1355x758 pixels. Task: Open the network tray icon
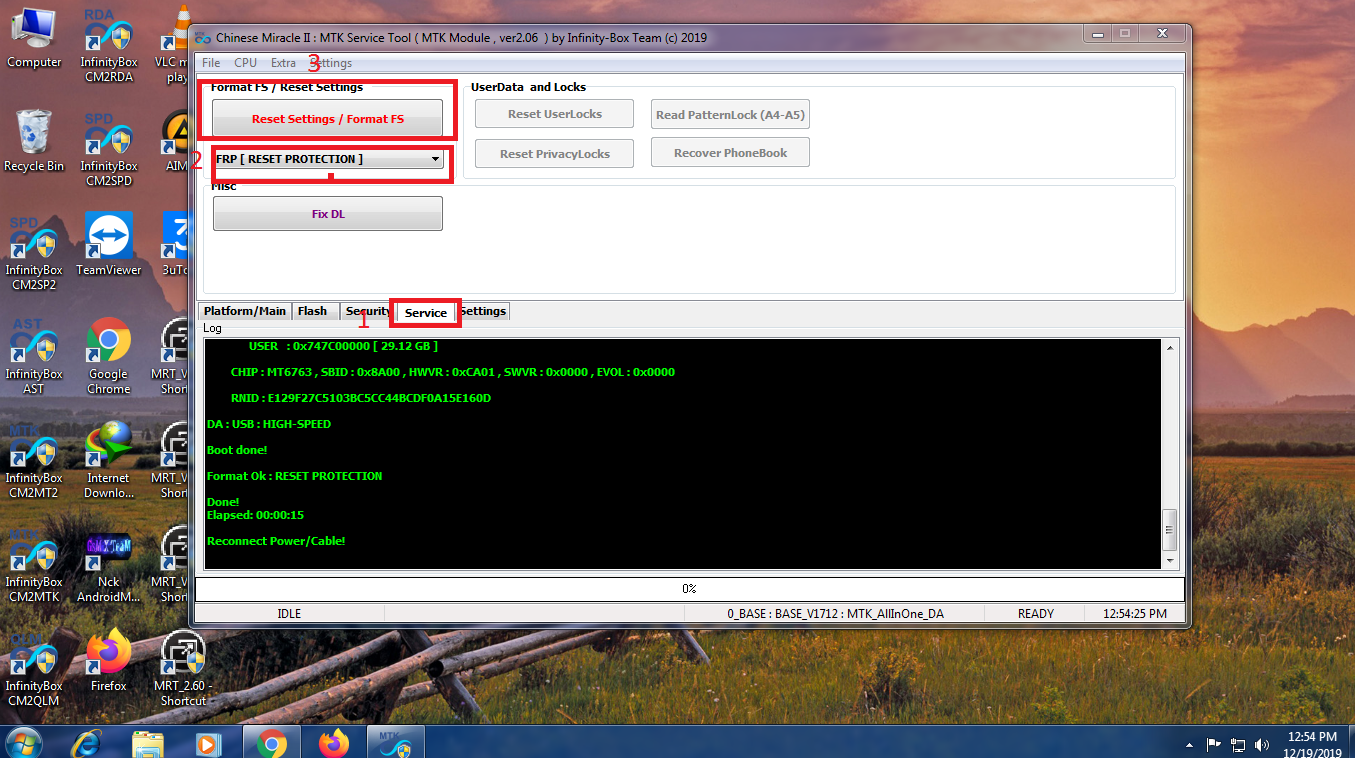pos(1238,744)
